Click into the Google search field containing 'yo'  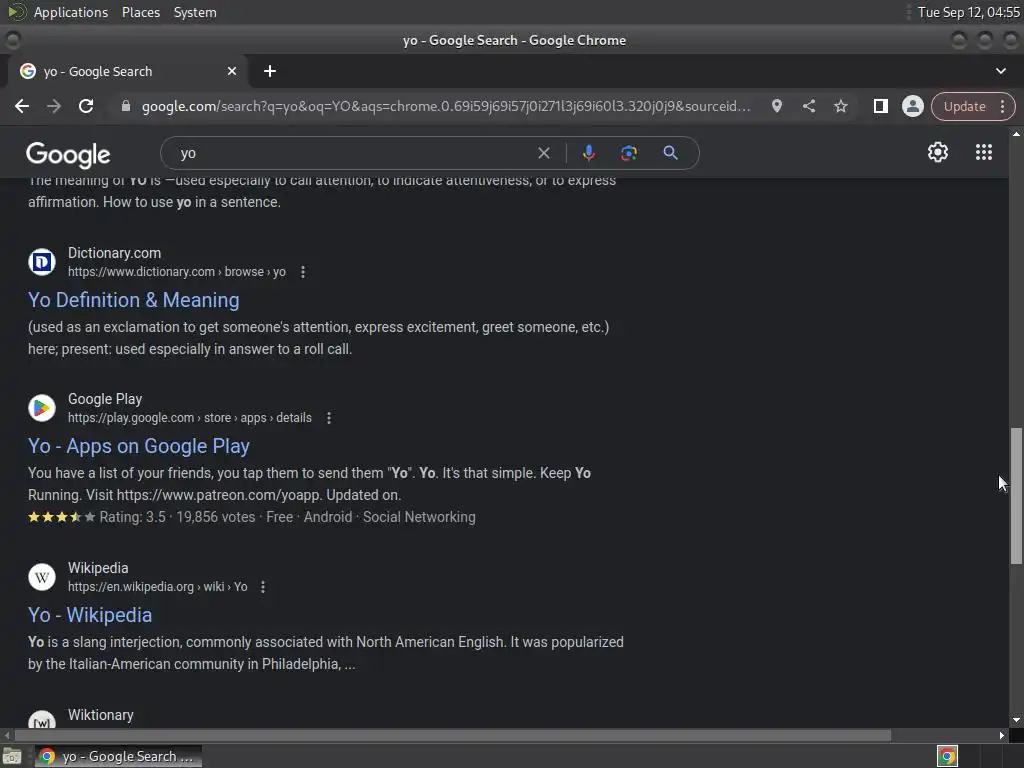click(353, 153)
